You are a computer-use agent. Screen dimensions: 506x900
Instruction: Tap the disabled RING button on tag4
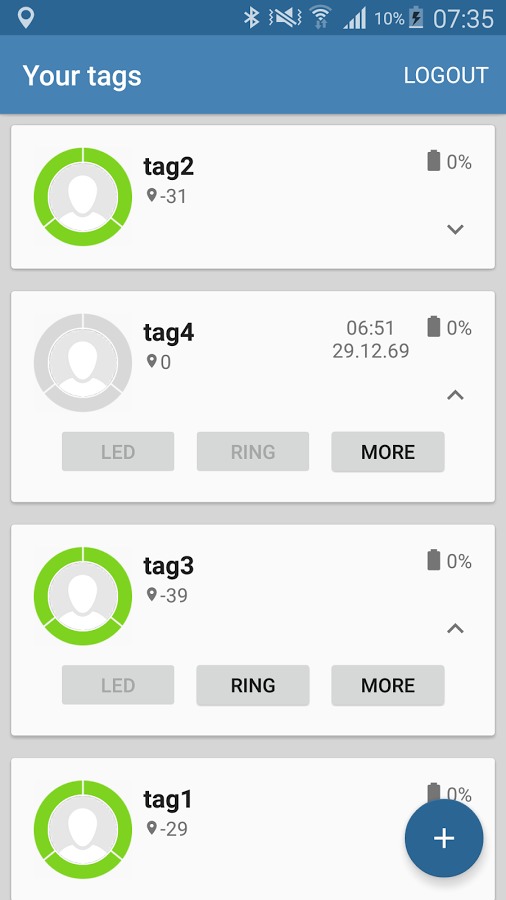click(x=253, y=452)
